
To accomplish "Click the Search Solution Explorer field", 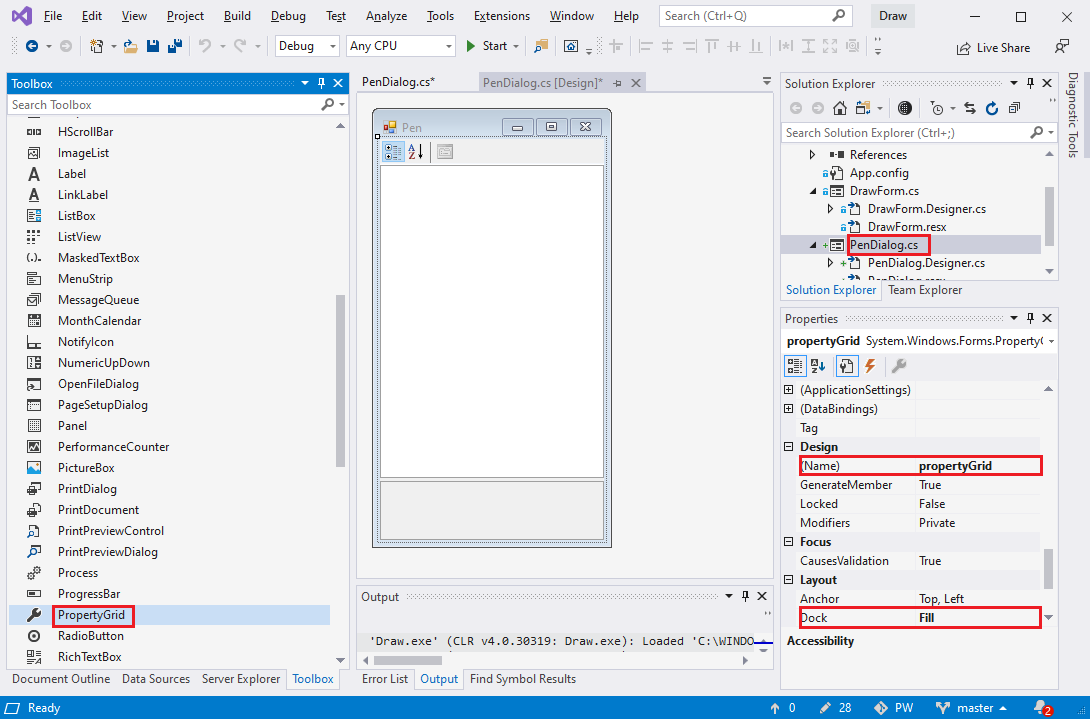I will click(x=906, y=132).
